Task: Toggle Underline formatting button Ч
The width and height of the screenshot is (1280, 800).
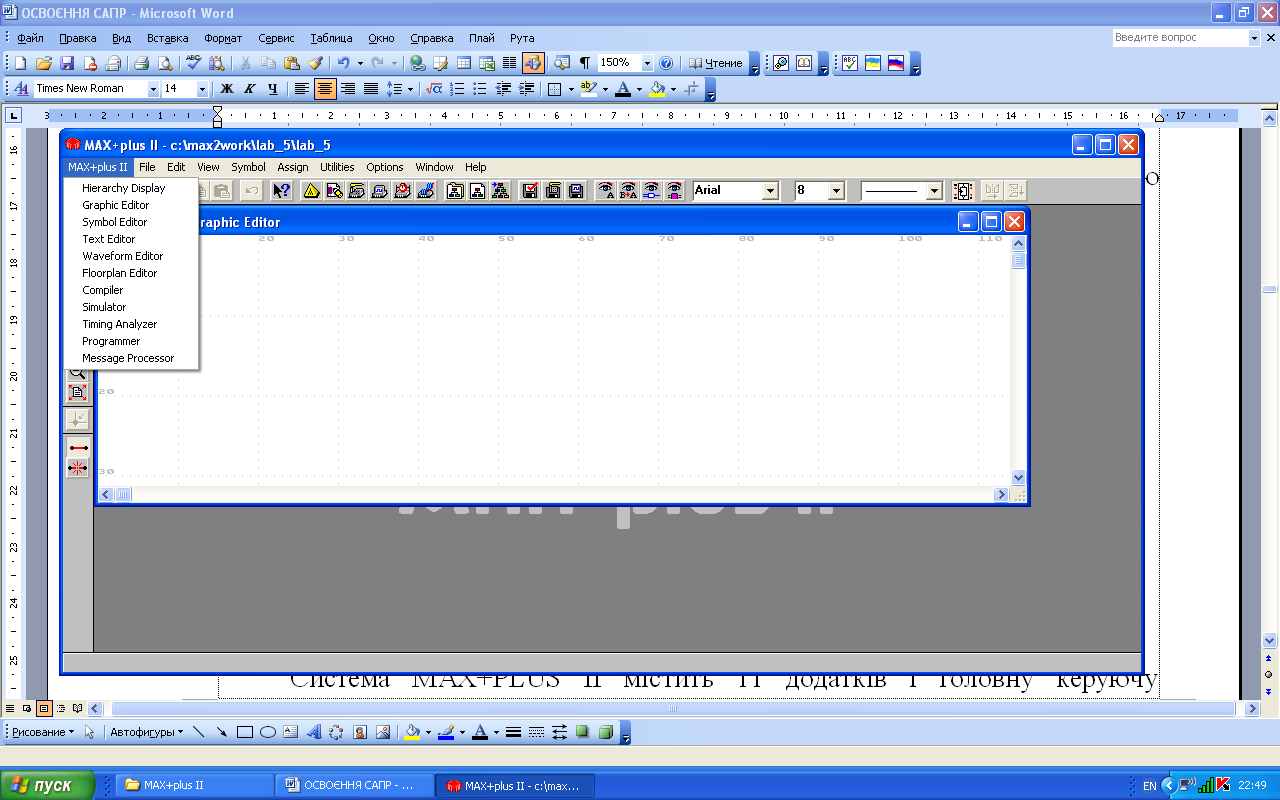Action: (272, 89)
